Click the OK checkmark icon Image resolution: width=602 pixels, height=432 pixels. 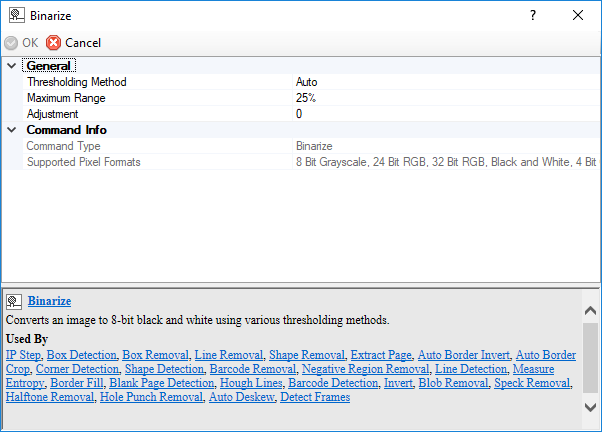click(x=11, y=43)
